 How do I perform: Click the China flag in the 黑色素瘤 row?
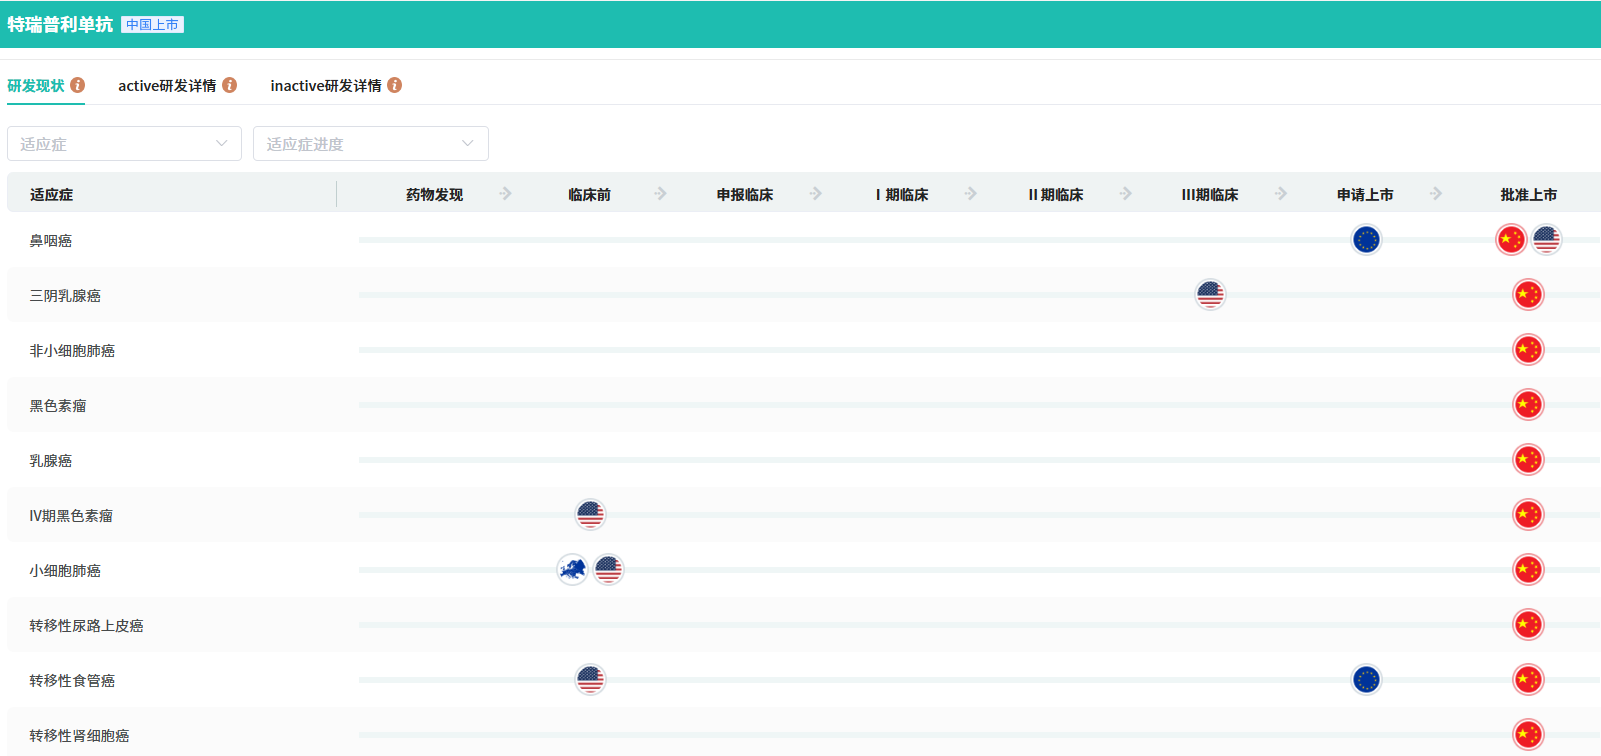(1528, 405)
